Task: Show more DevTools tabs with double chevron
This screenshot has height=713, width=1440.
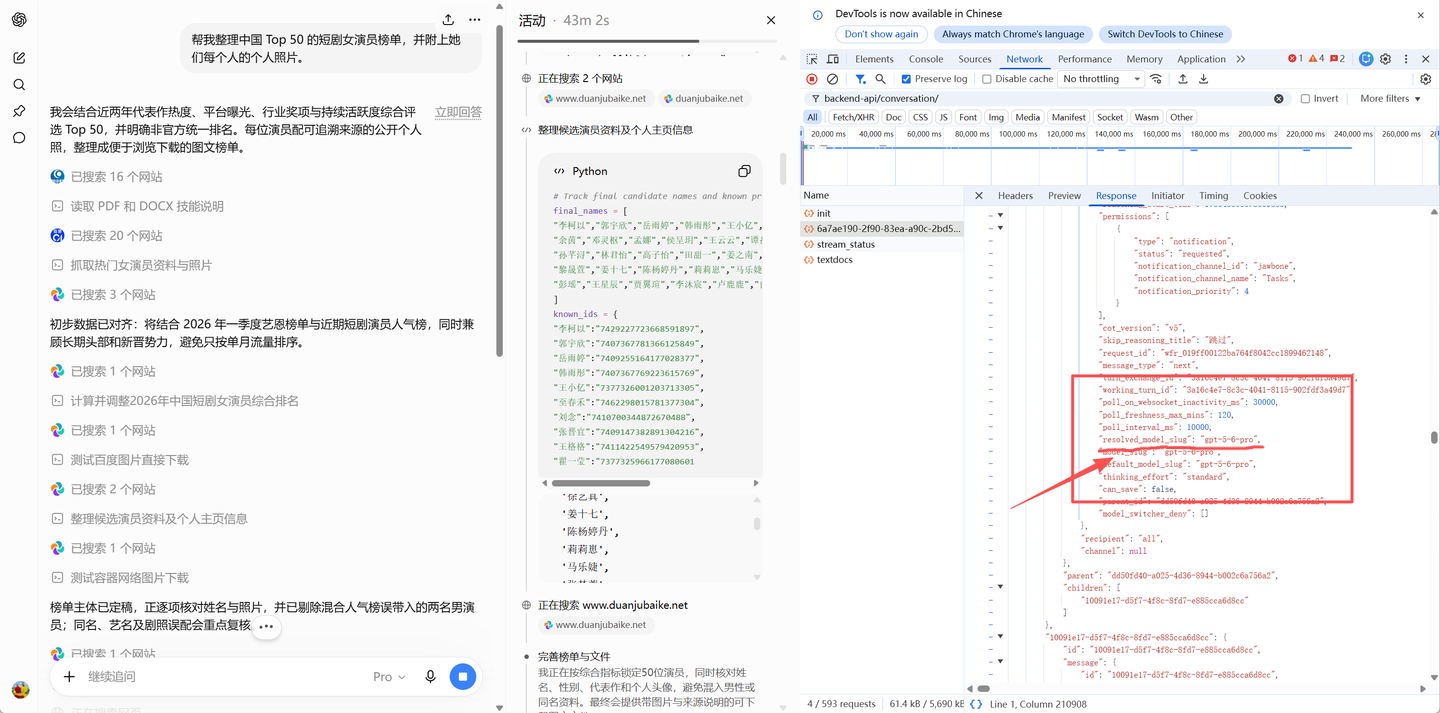Action: click(x=1241, y=59)
